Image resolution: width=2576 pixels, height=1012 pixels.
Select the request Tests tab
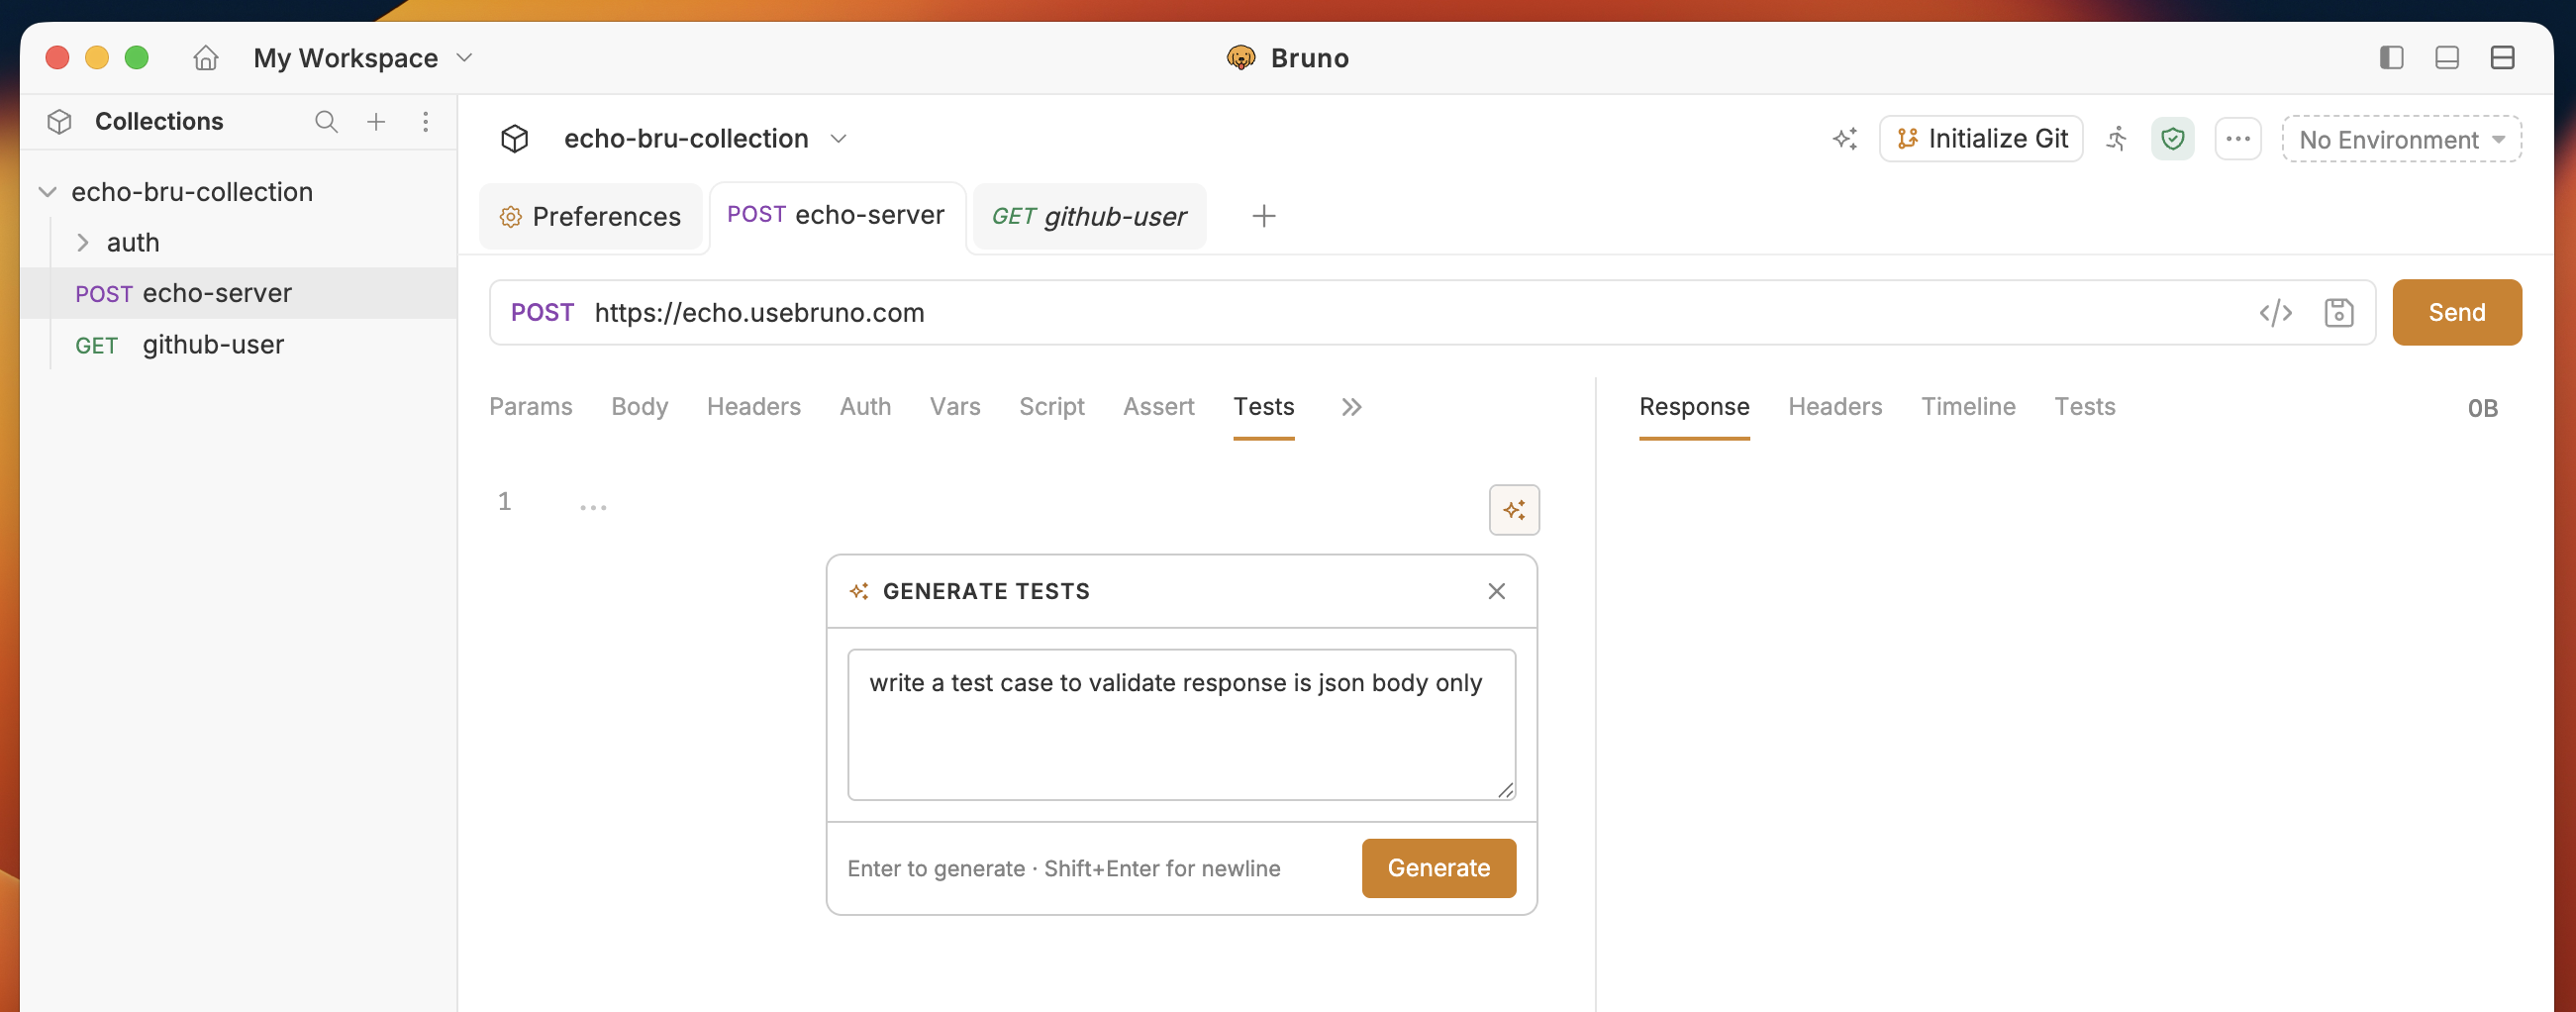click(1264, 407)
